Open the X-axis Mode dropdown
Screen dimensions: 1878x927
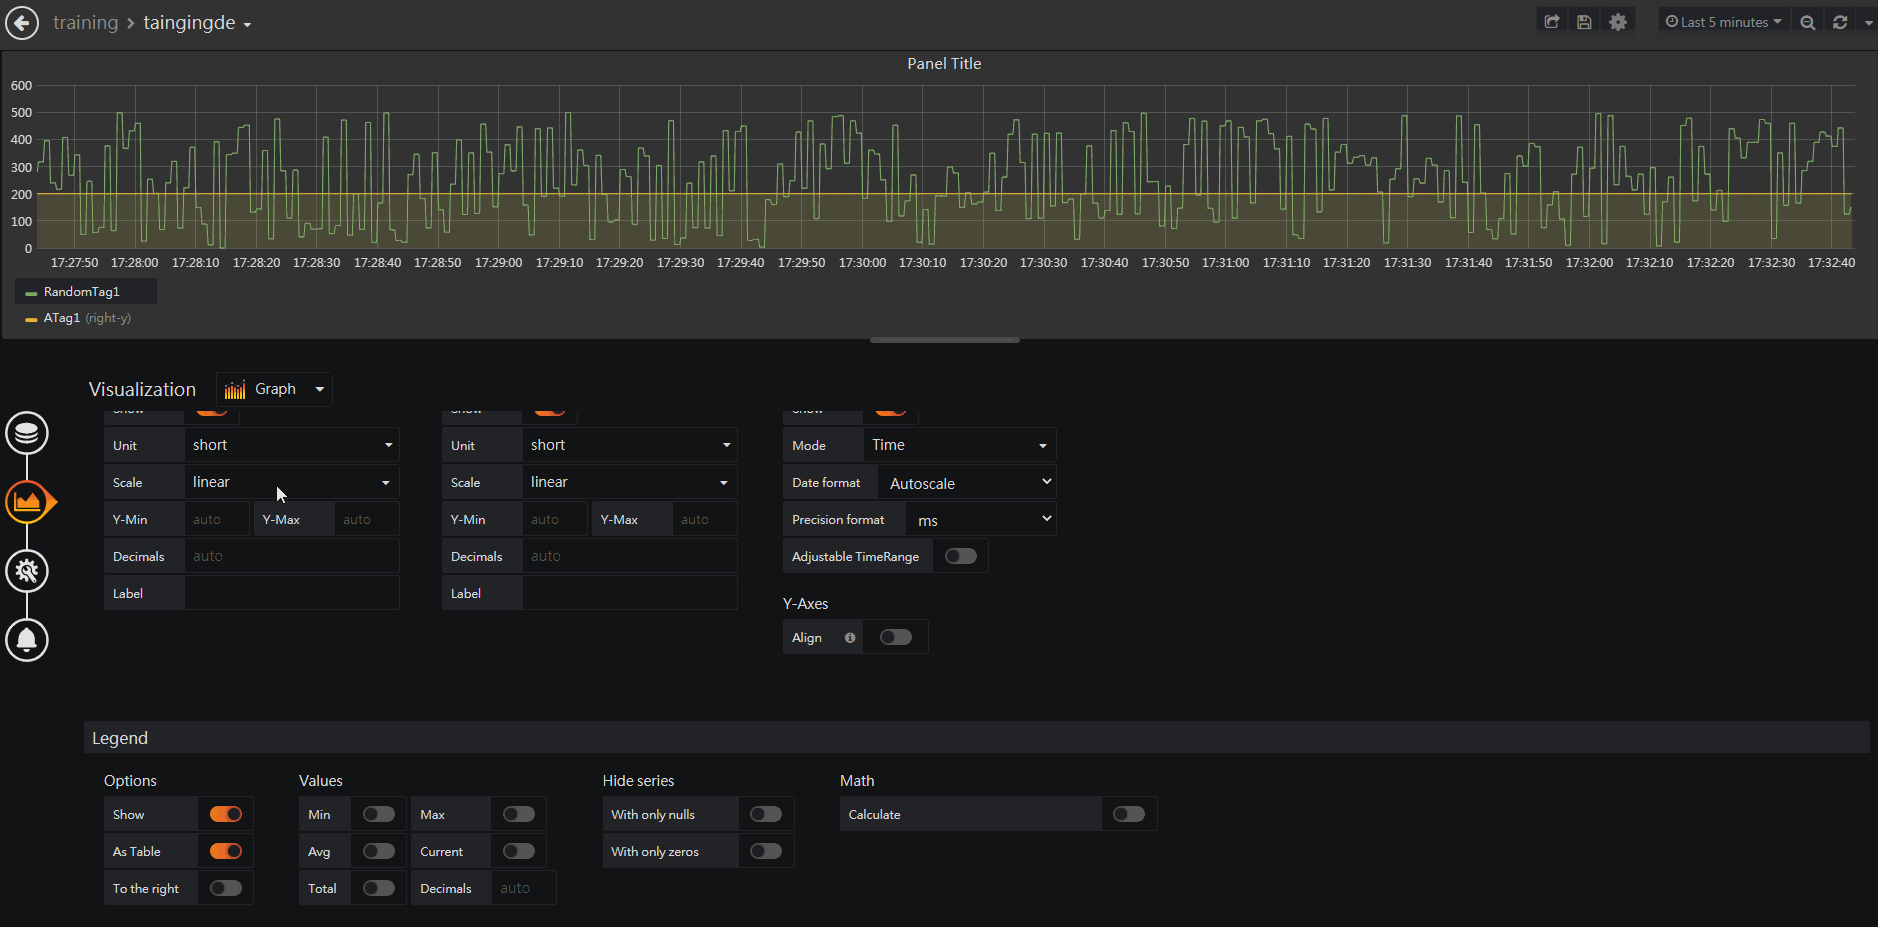(960, 445)
